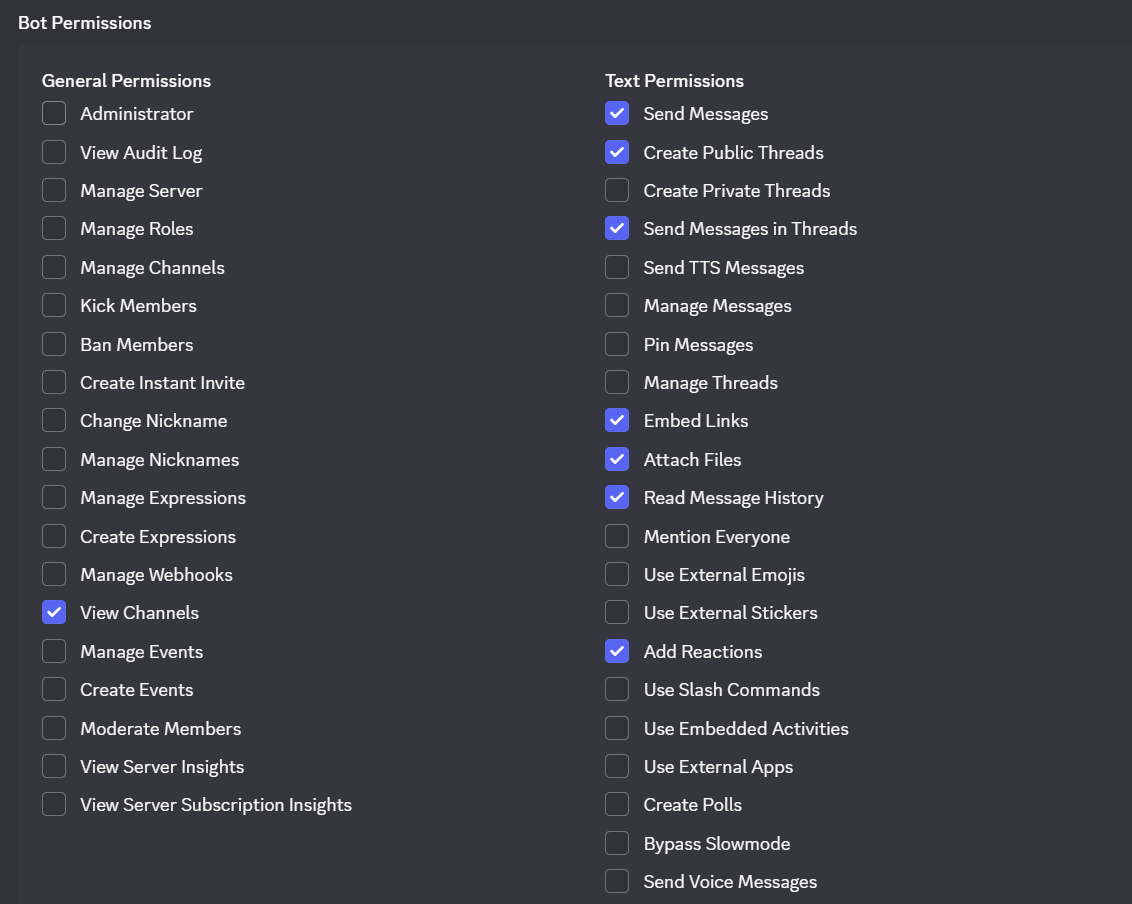
Task: Check the Pin Messages permission
Action: (617, 344)
